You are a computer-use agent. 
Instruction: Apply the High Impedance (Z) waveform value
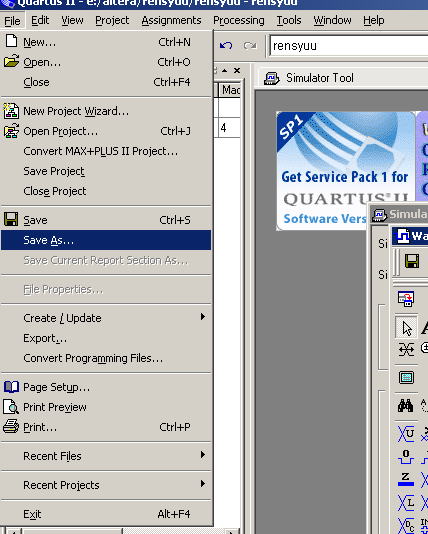pos(406,479)
